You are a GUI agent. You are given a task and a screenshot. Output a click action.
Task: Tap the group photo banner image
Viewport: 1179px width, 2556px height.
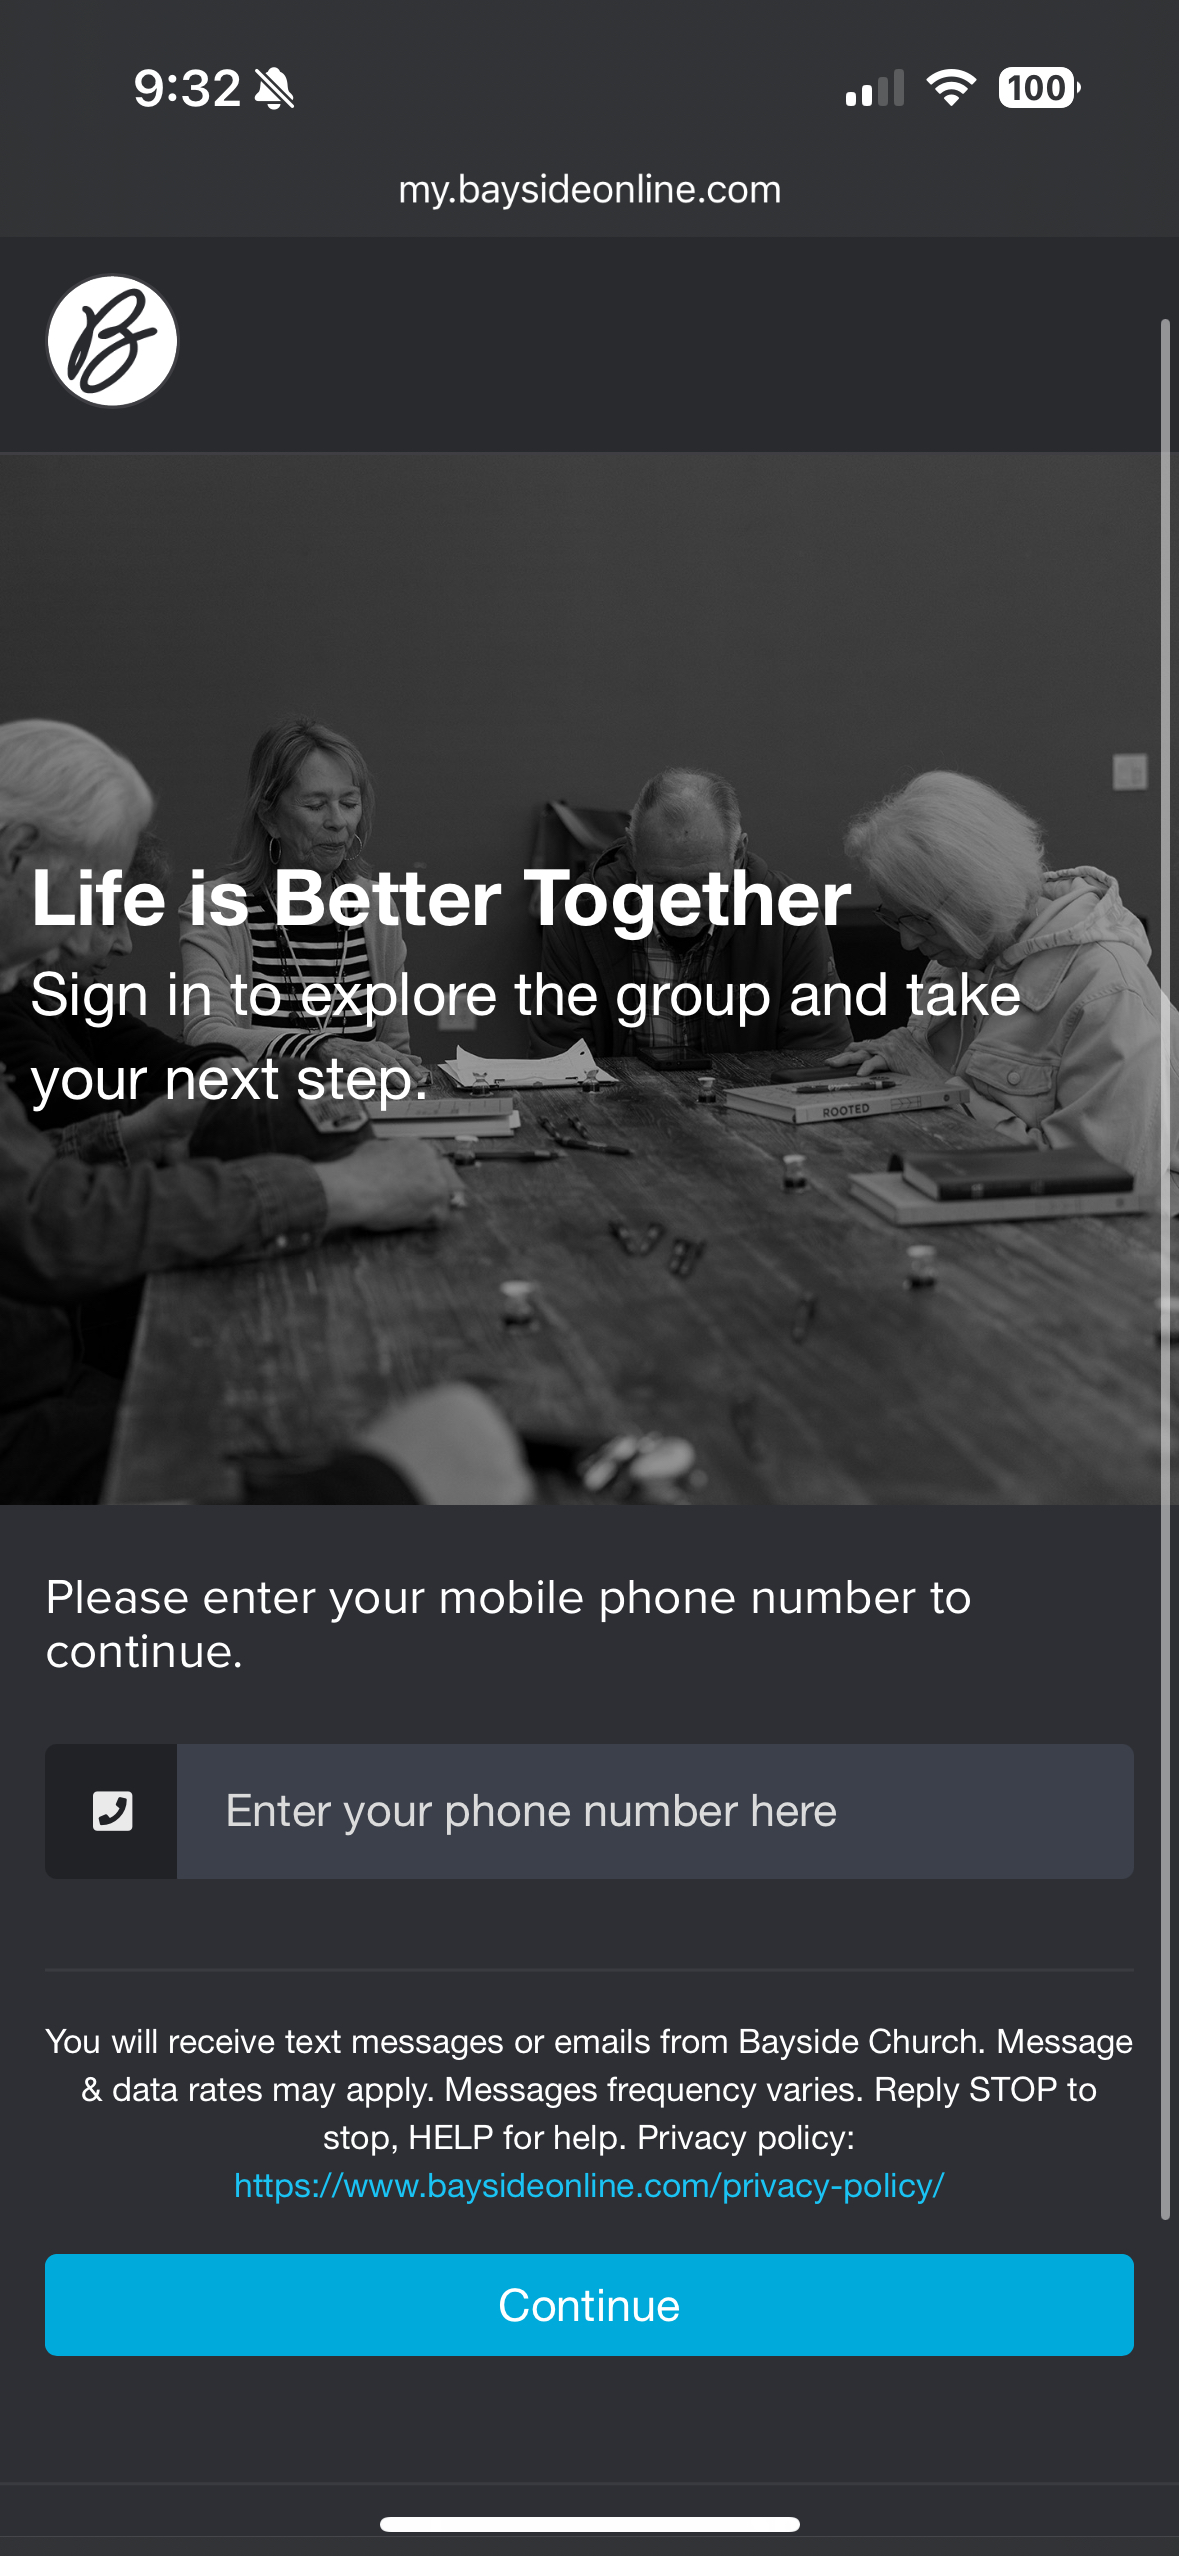coord(589,980)
